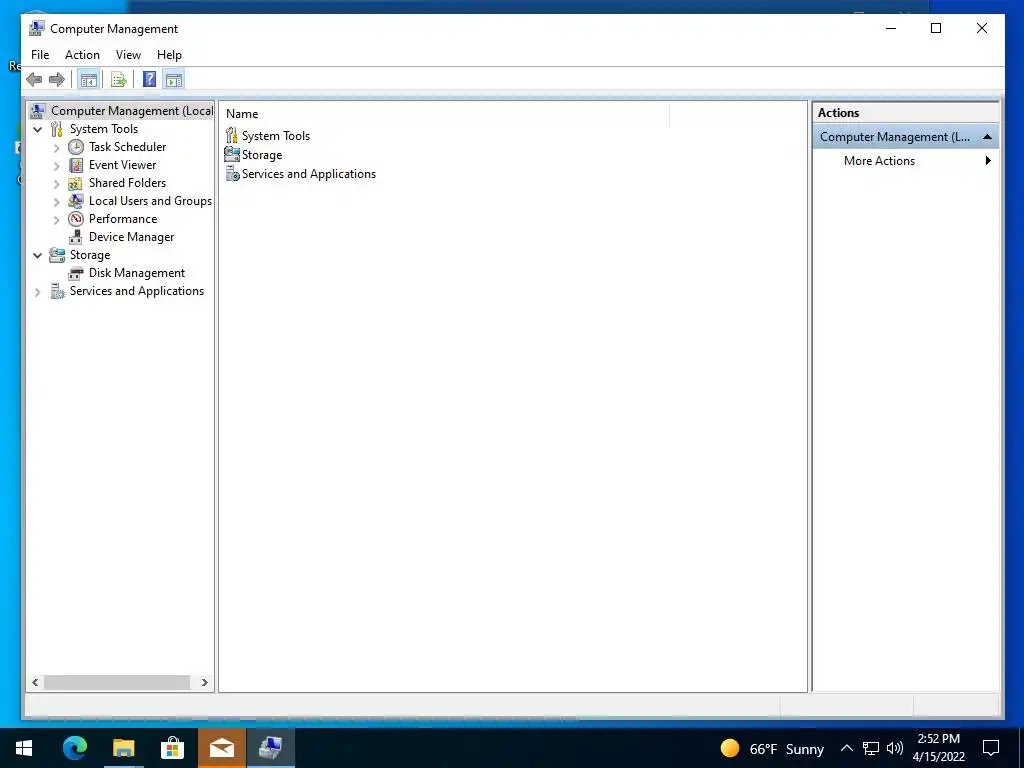Open the File menu
Image resolution: width=1024 pixels, height=768 pixels.
[x=40, y=55]
